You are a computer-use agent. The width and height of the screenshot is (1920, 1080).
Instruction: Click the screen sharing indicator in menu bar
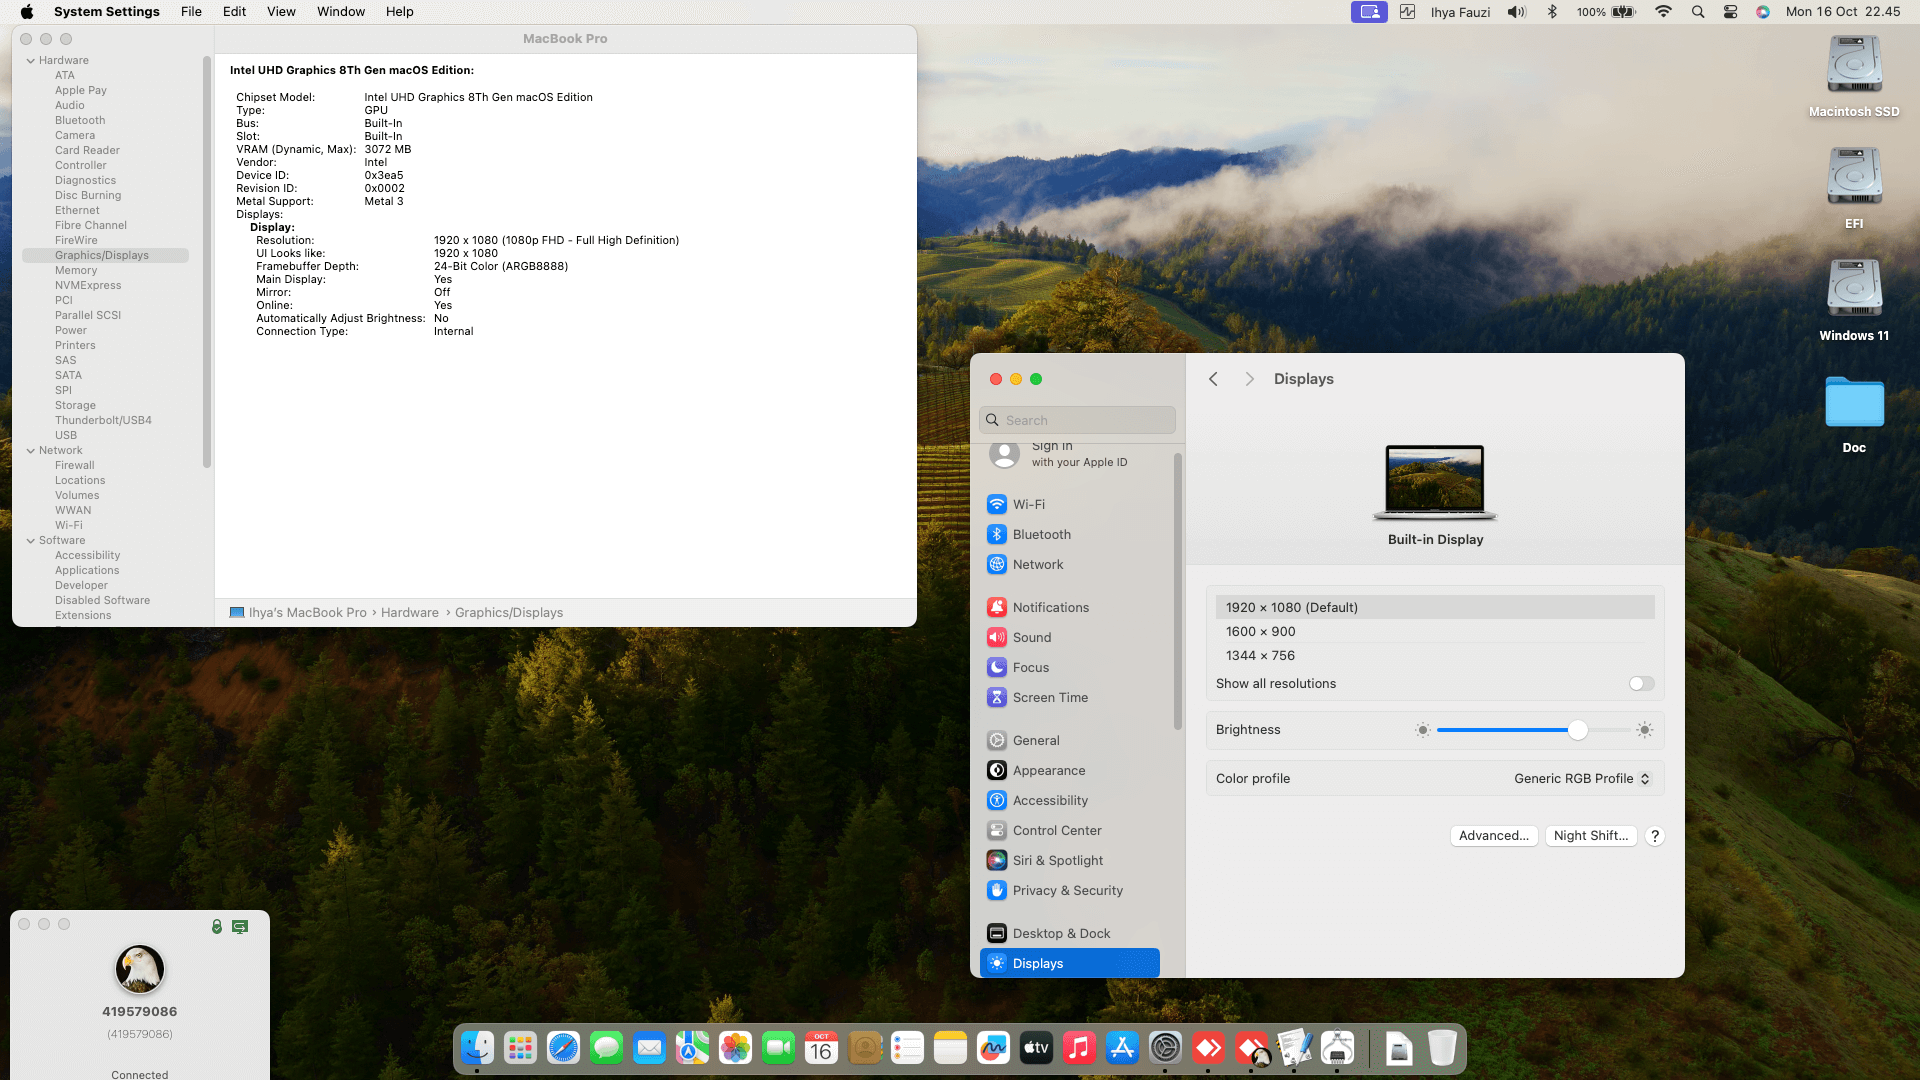[1369, 12]
